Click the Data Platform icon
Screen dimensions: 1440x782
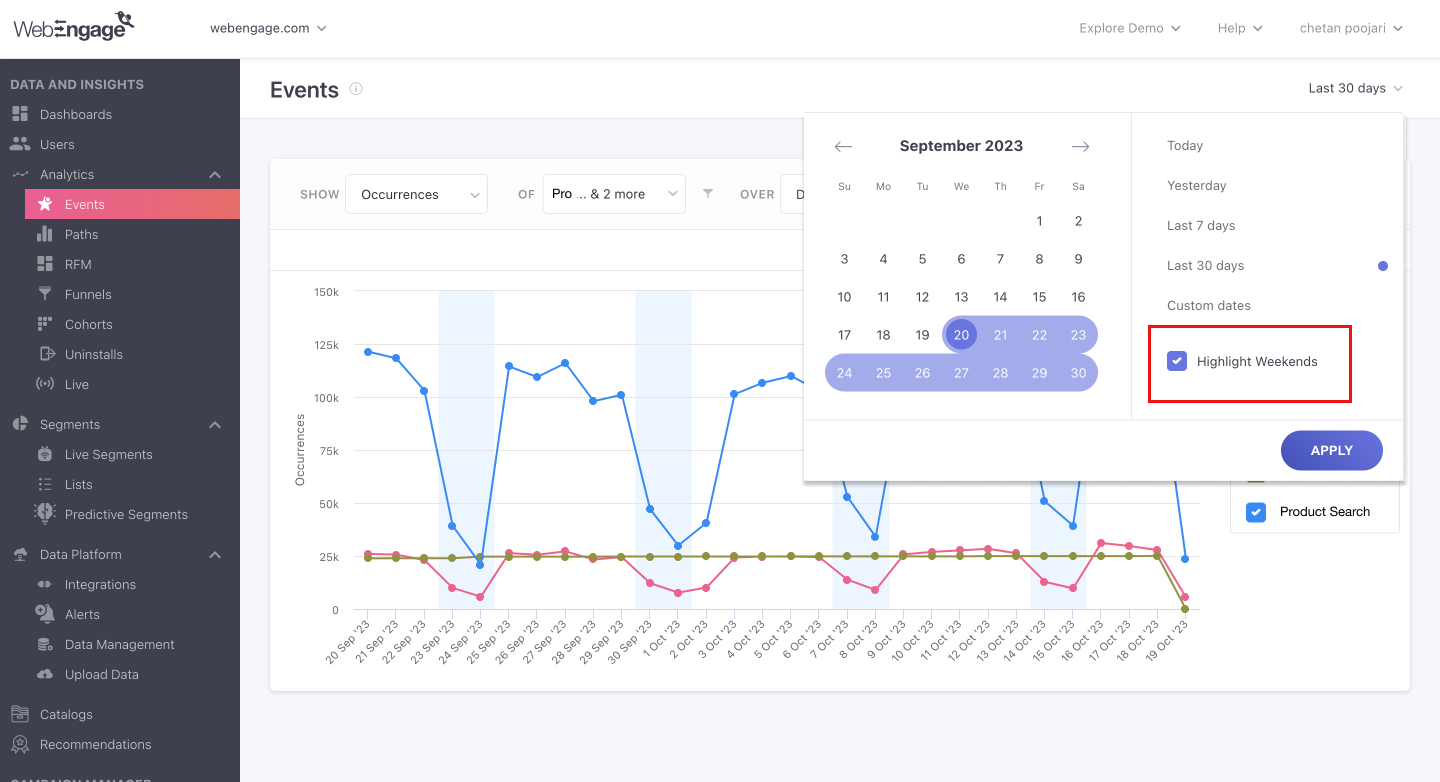click(x=20, y=554)
